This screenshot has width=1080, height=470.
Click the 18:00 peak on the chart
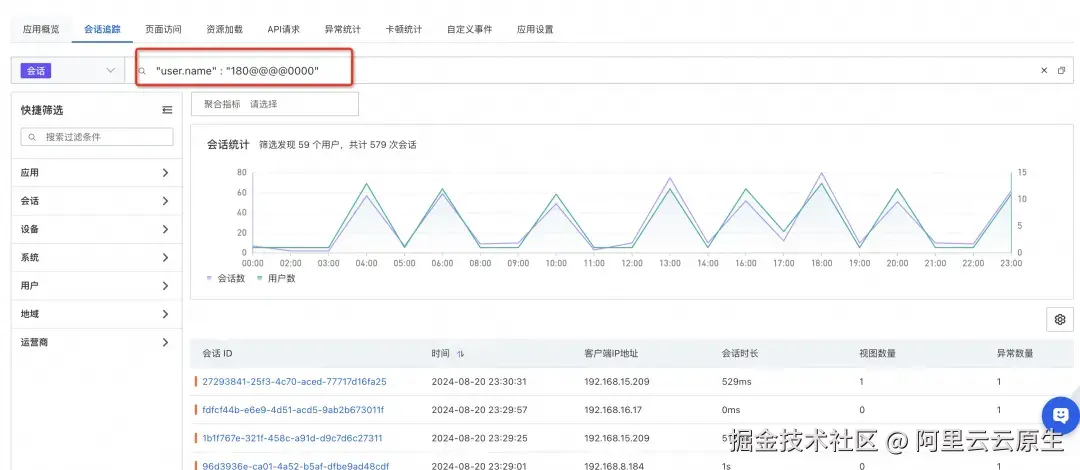[821, 174]
